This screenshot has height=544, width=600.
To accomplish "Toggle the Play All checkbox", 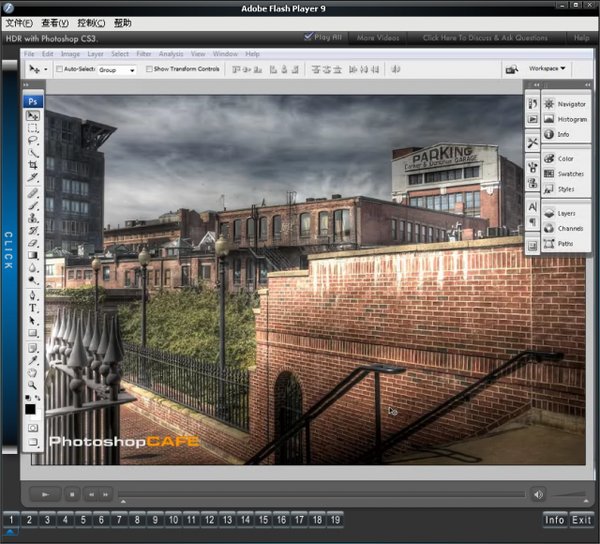I will click(309, 37).
